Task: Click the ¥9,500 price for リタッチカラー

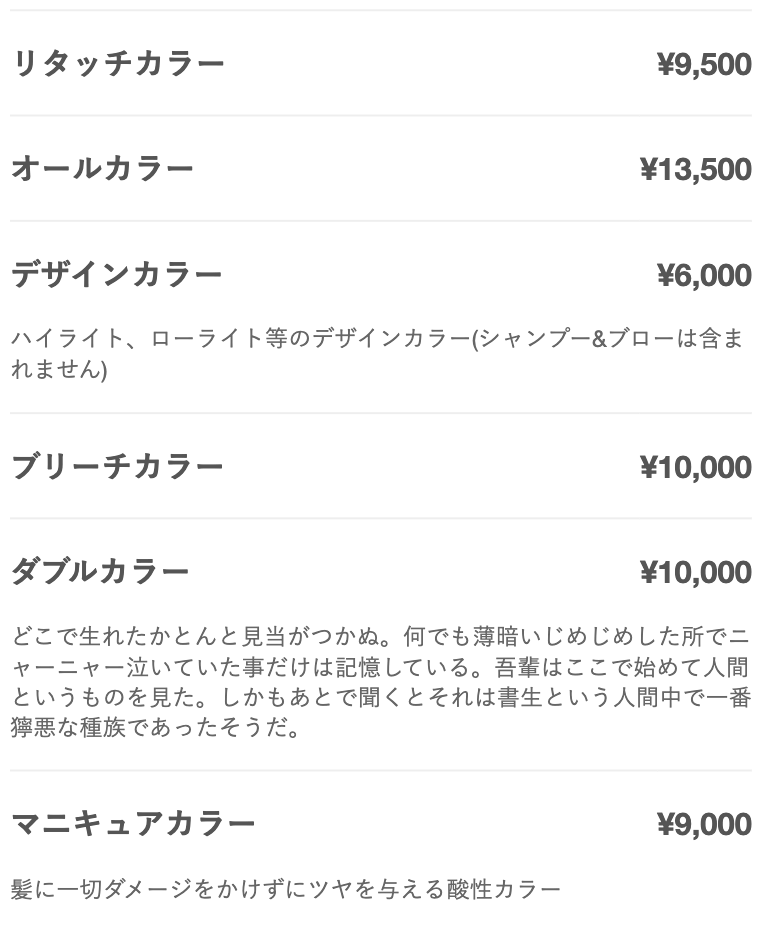Action: coord(704,64)
